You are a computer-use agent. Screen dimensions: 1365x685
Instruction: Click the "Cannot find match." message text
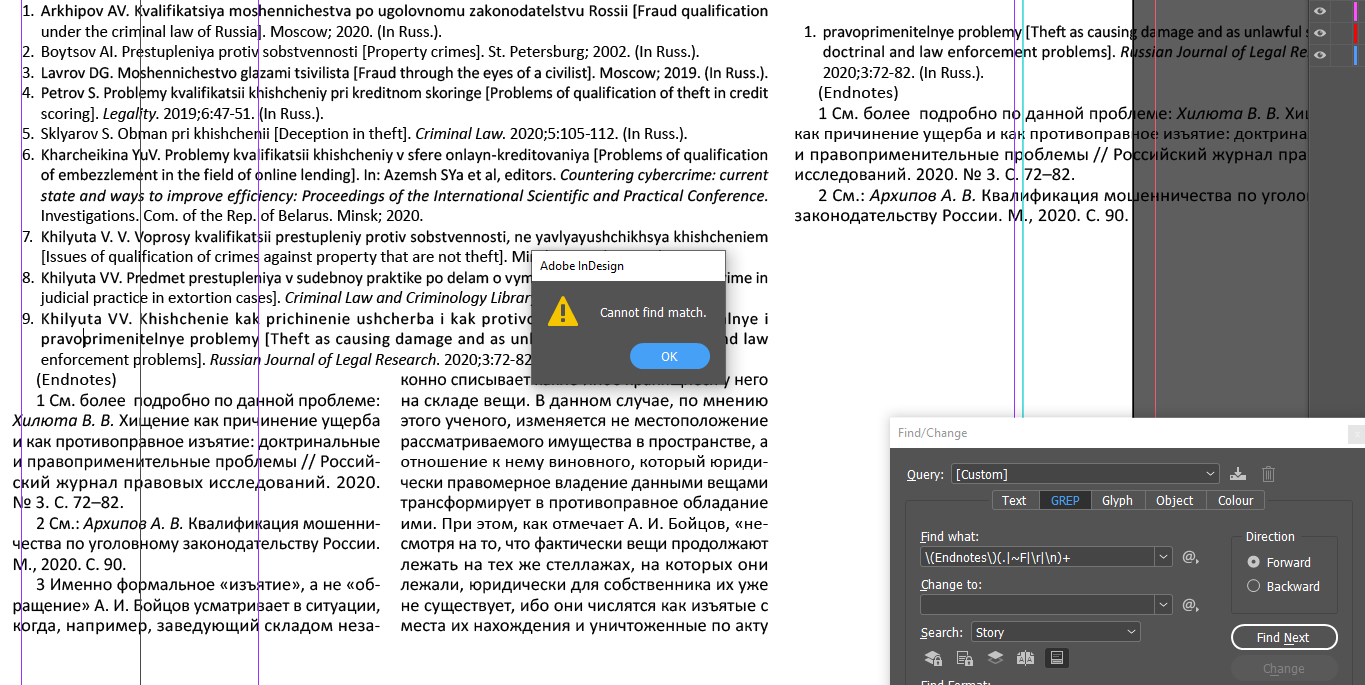pos(653,312)
